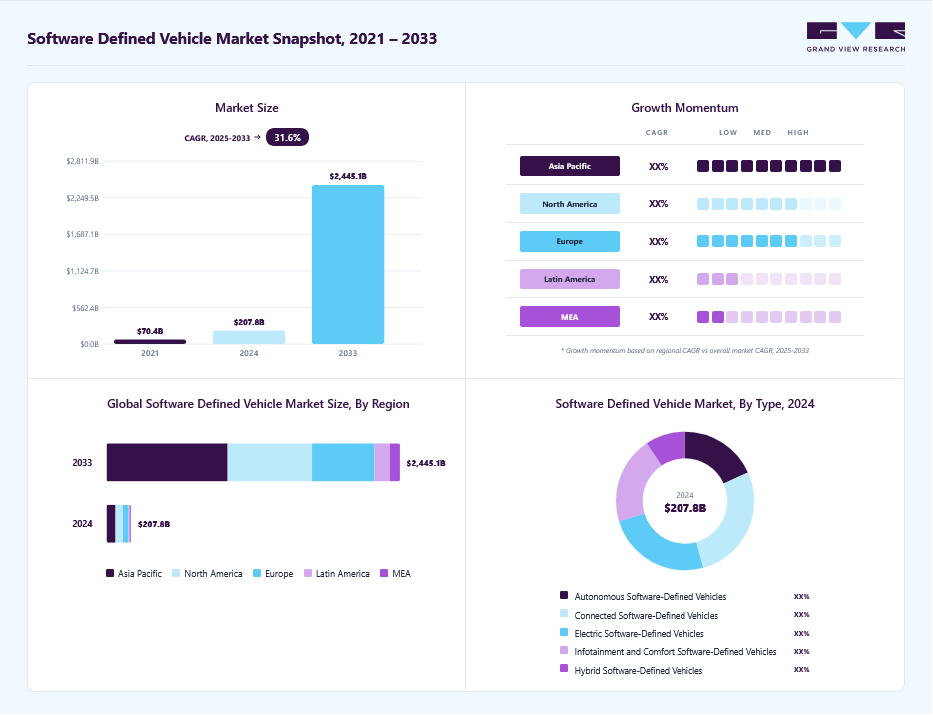933x715 pixels.
Task: Click the Latin America momentum indicator squares
Action: point(769,279)
